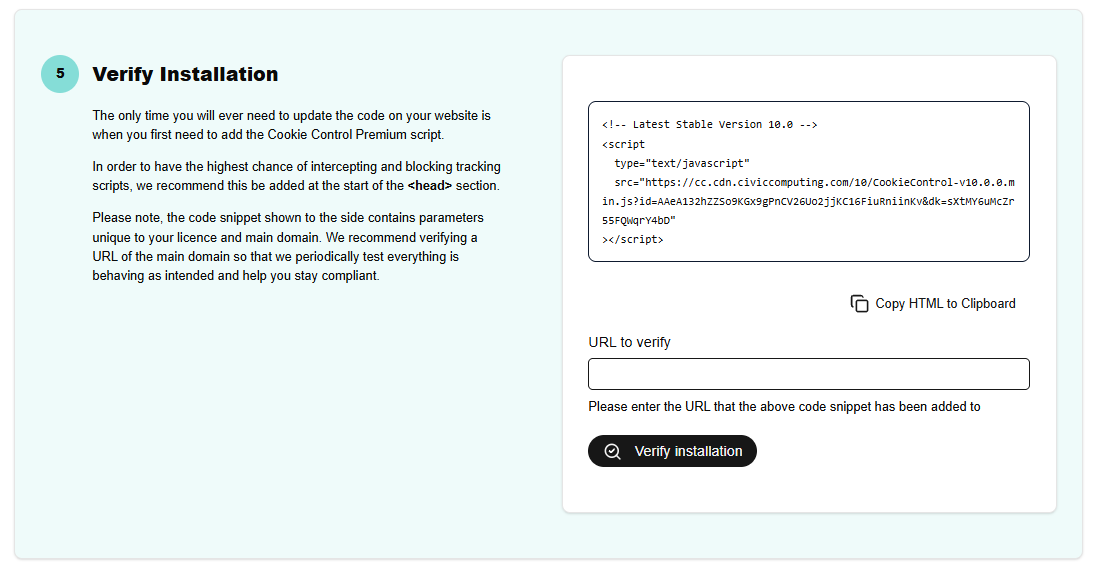Click the Verify installation button
Image resolution: width=1097 pixels, height=577 pixels.
coord(672,451)
